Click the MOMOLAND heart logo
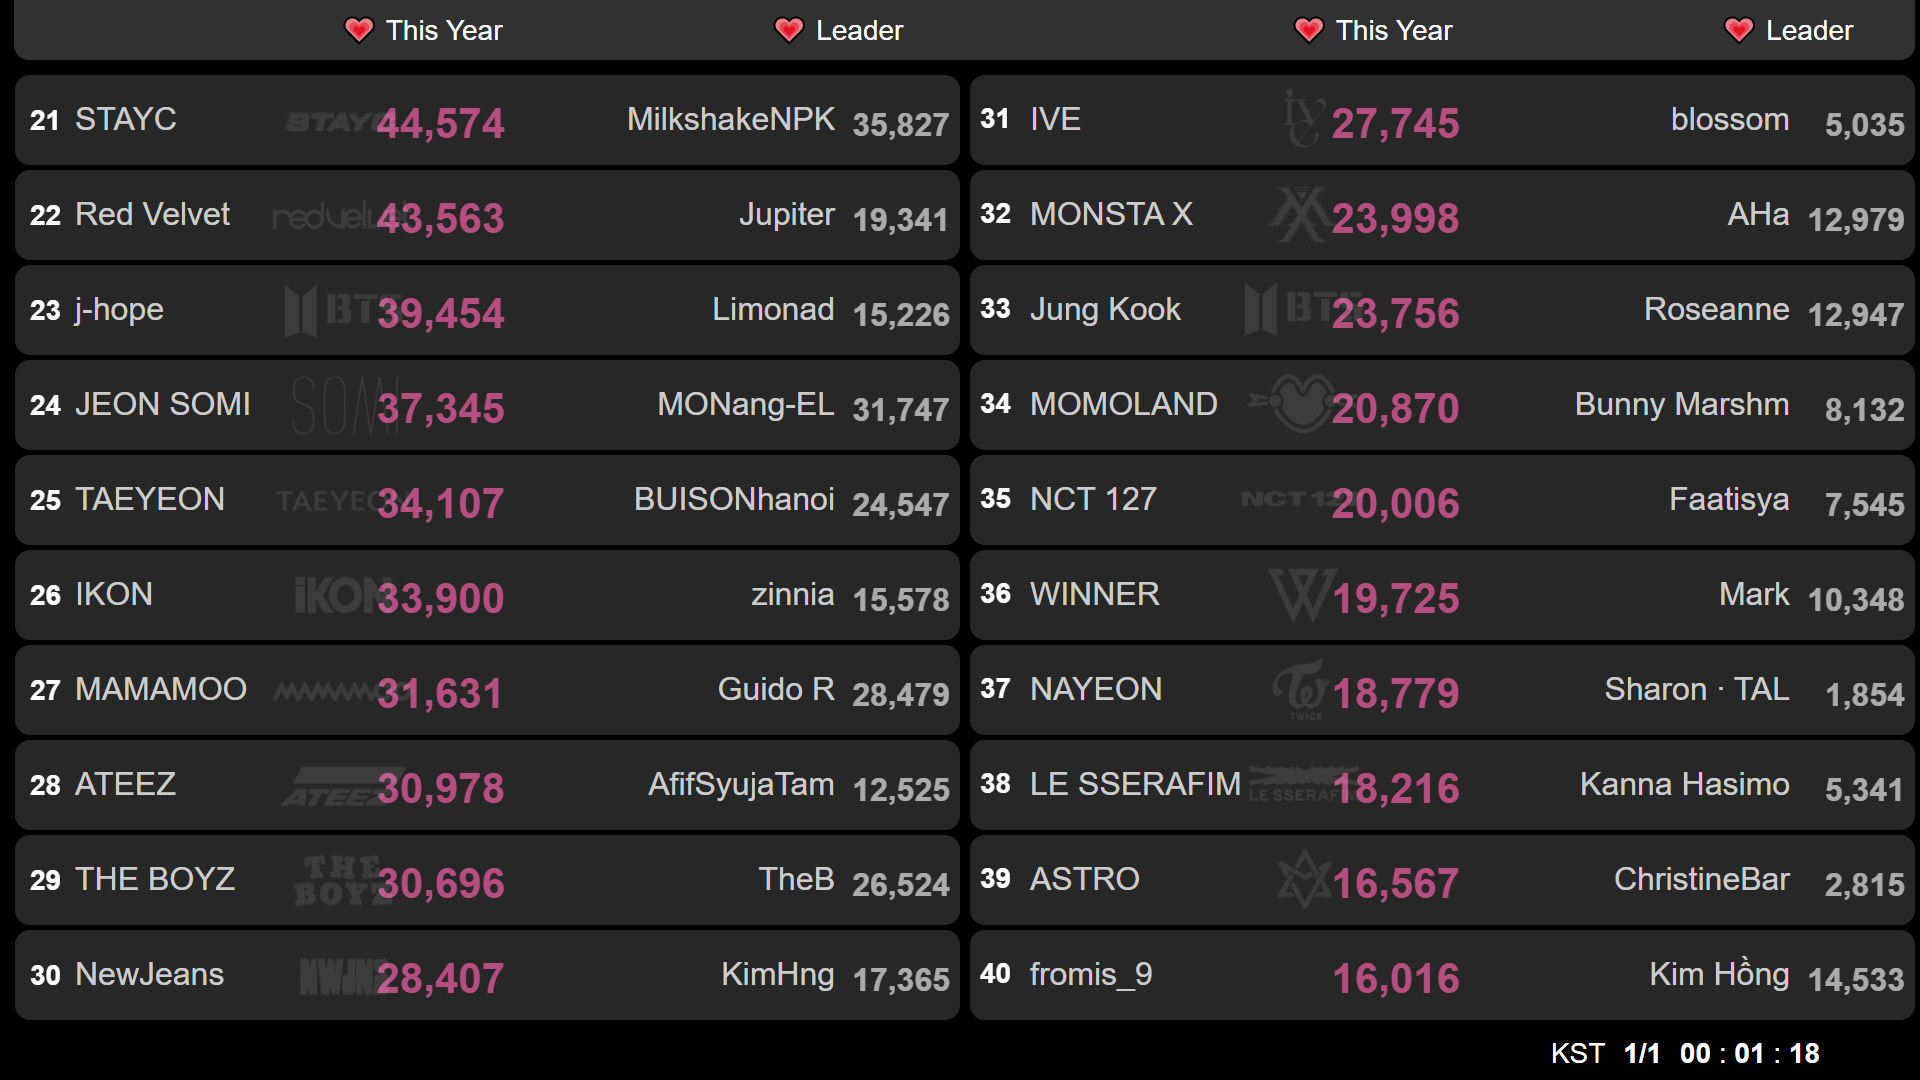The height and width of the screenshot is (1080, 1920). (1292, 404)
